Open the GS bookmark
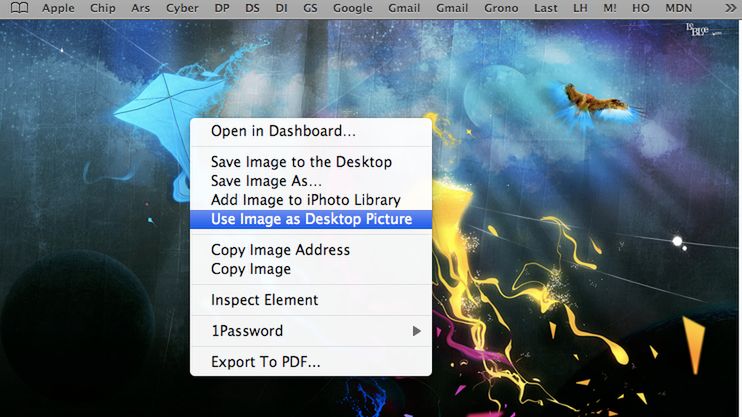This screenshot has height=417, width=742. 310,8
